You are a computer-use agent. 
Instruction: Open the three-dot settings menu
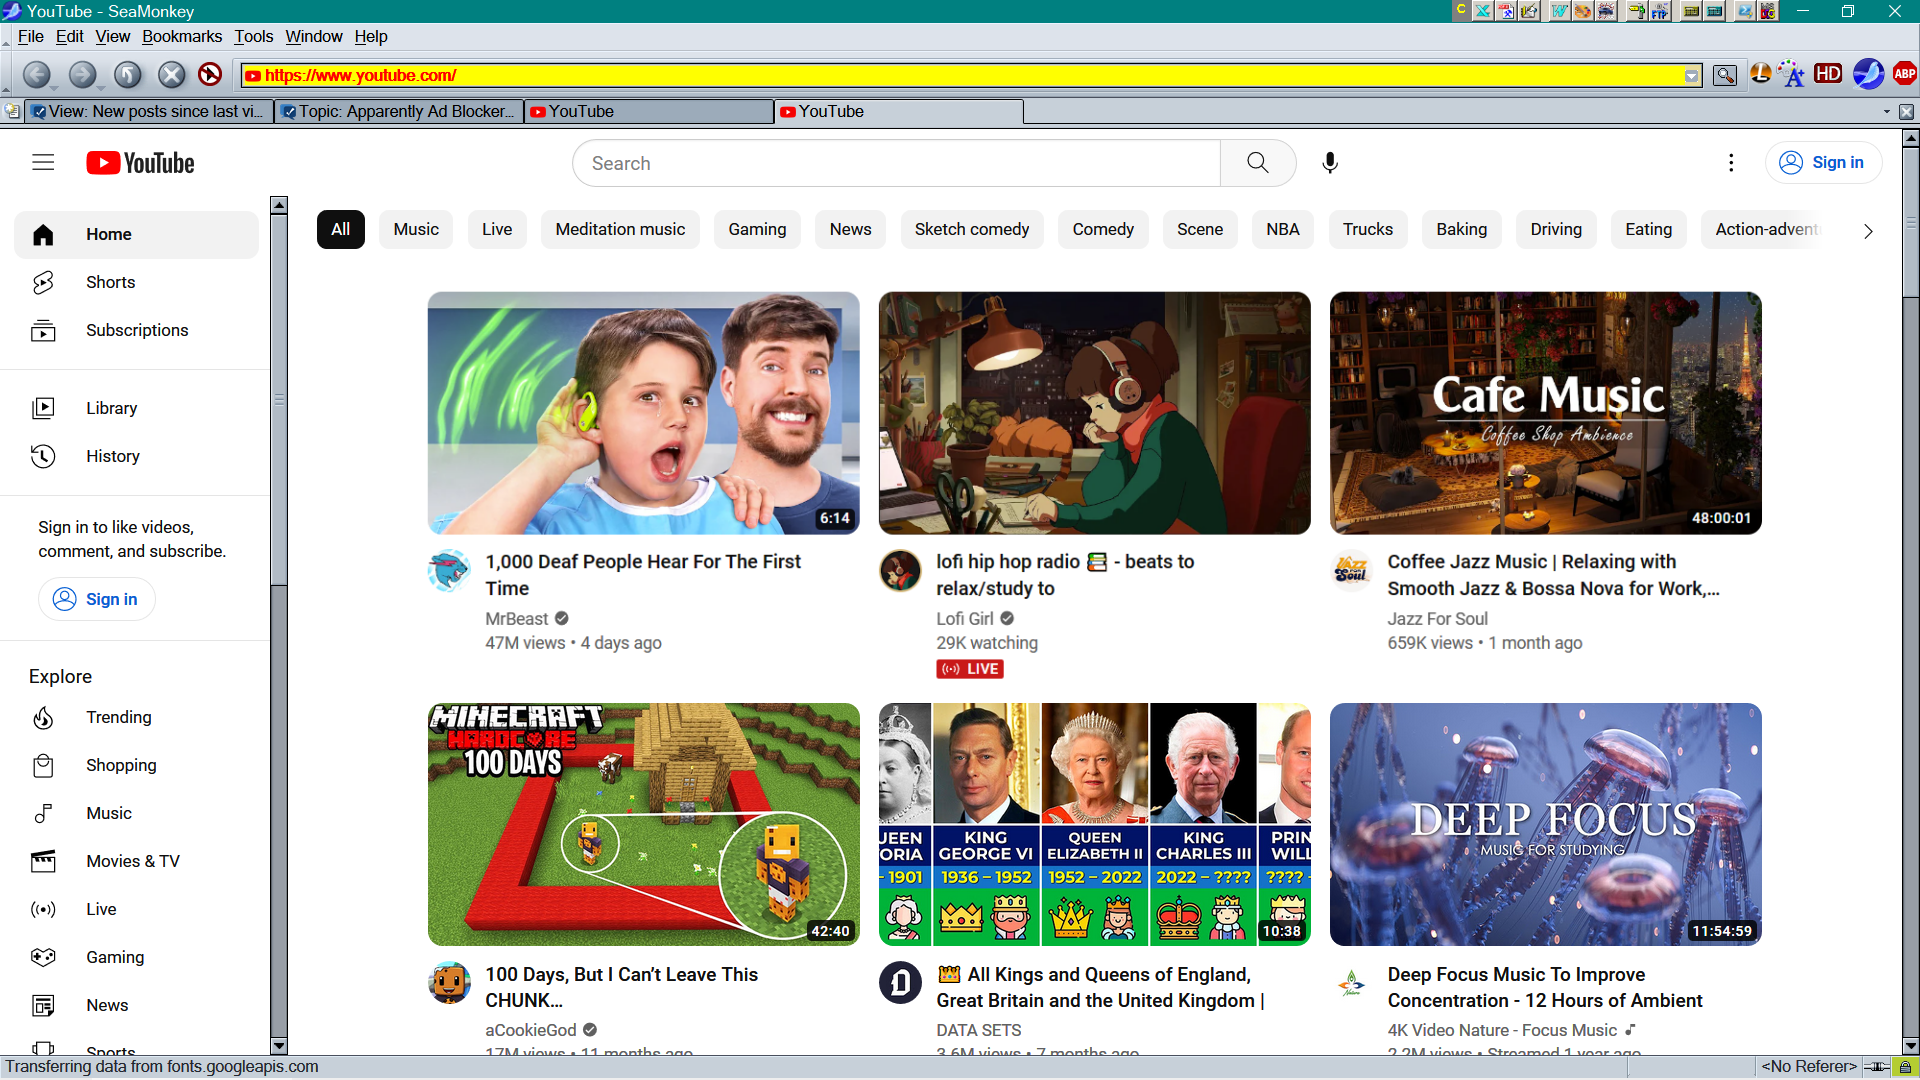coord(1731,163)
